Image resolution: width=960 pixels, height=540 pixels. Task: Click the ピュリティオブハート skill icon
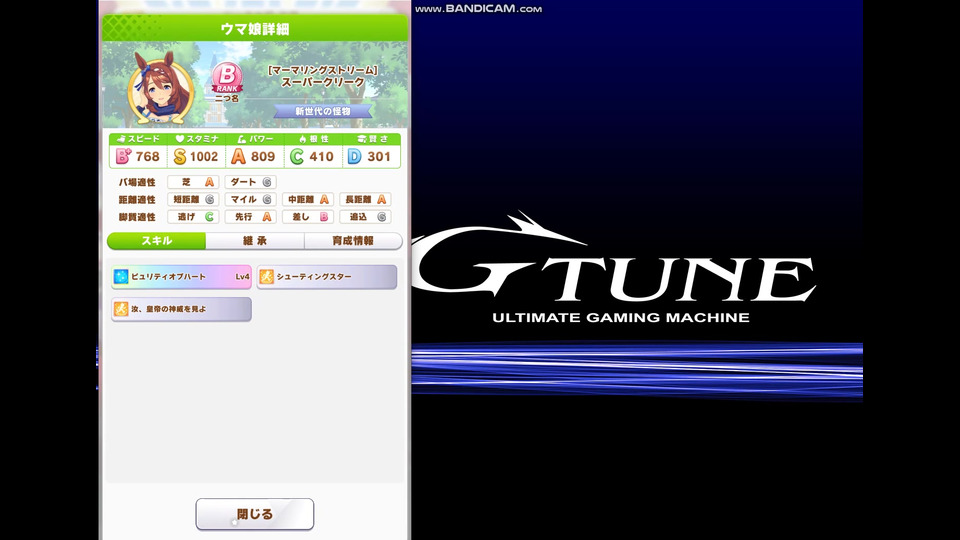pyautogui.click(x=121, y=277)
